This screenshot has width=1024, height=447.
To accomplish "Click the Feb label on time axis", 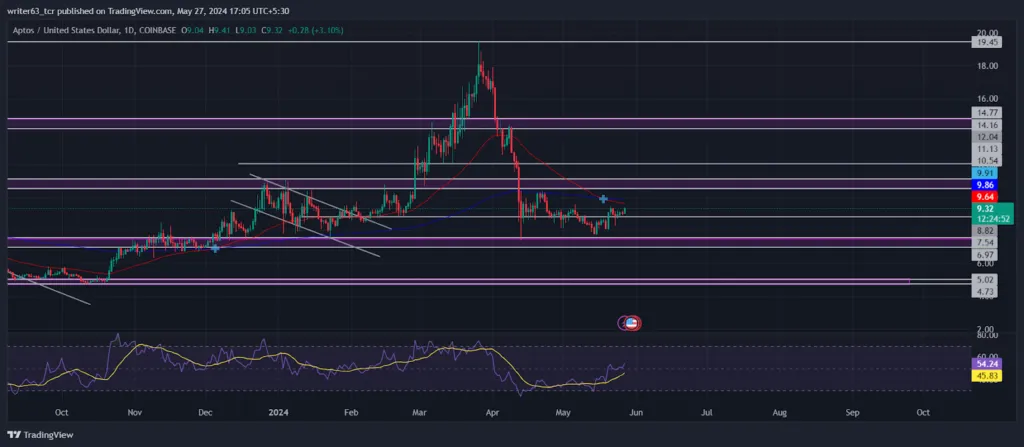I will pyautogui.click(x=351, y=412).
